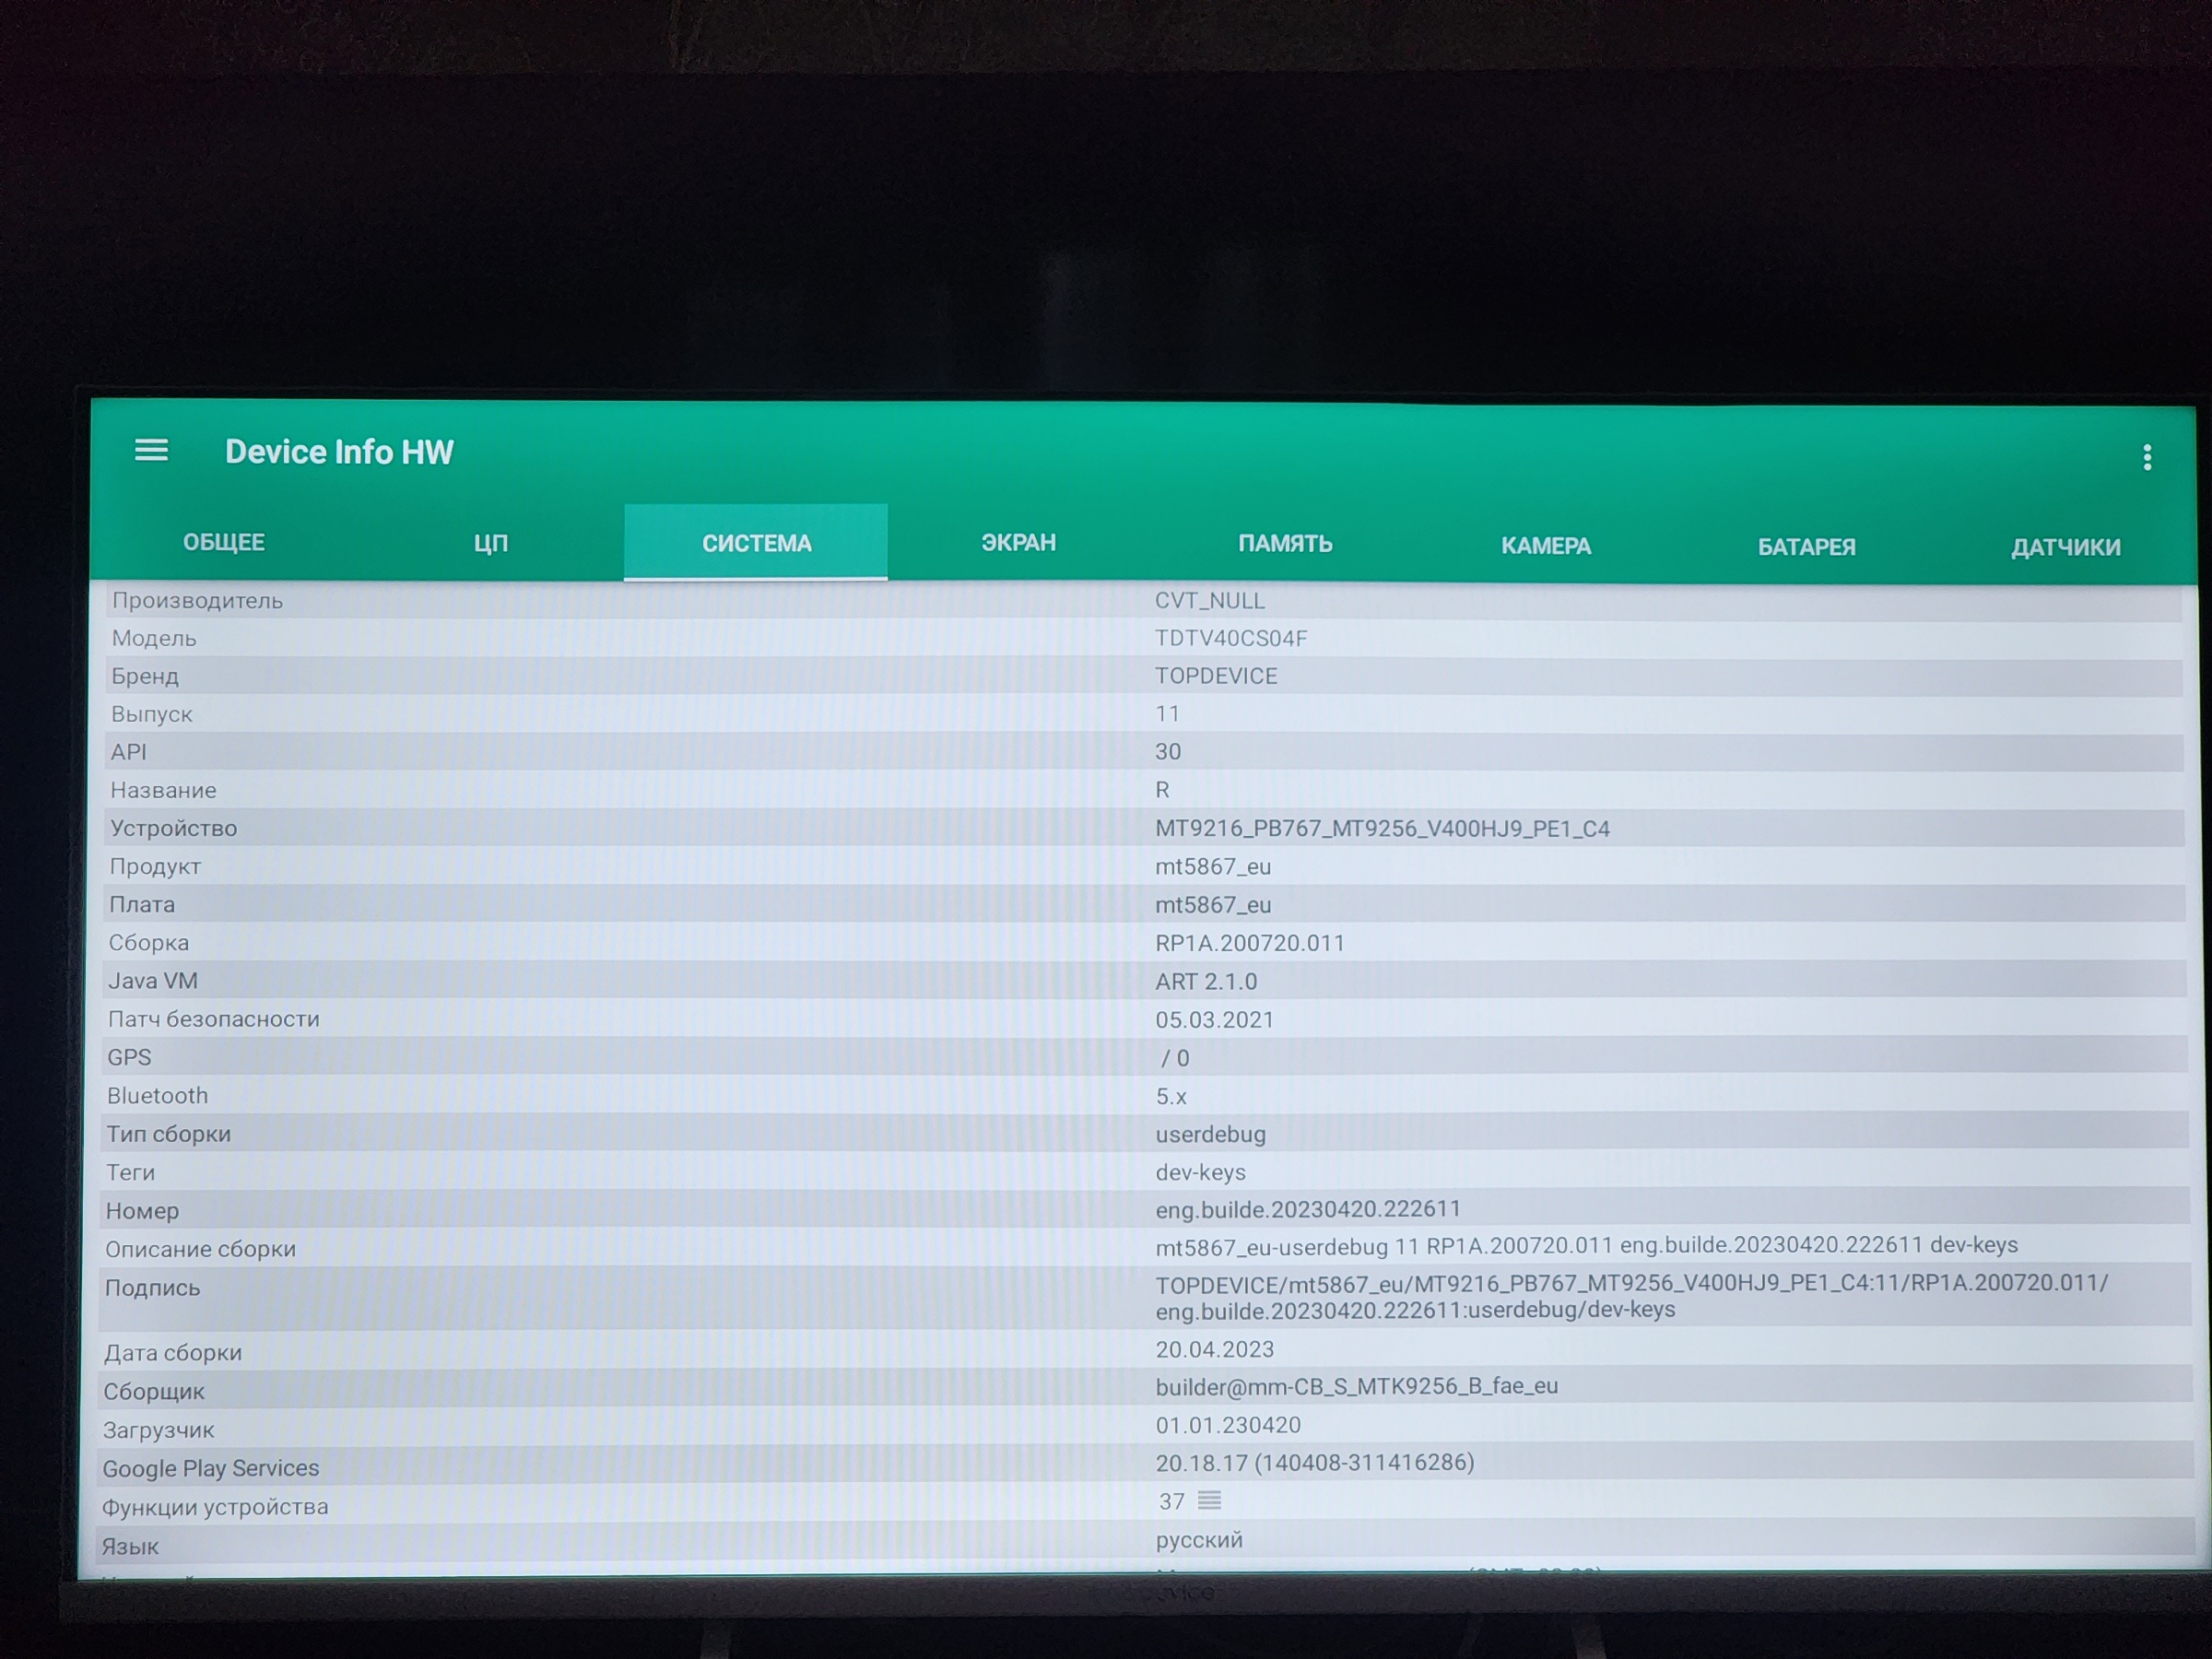
Task: Click the security patch date 05.03.2021
Action: pos(1215,1020)
